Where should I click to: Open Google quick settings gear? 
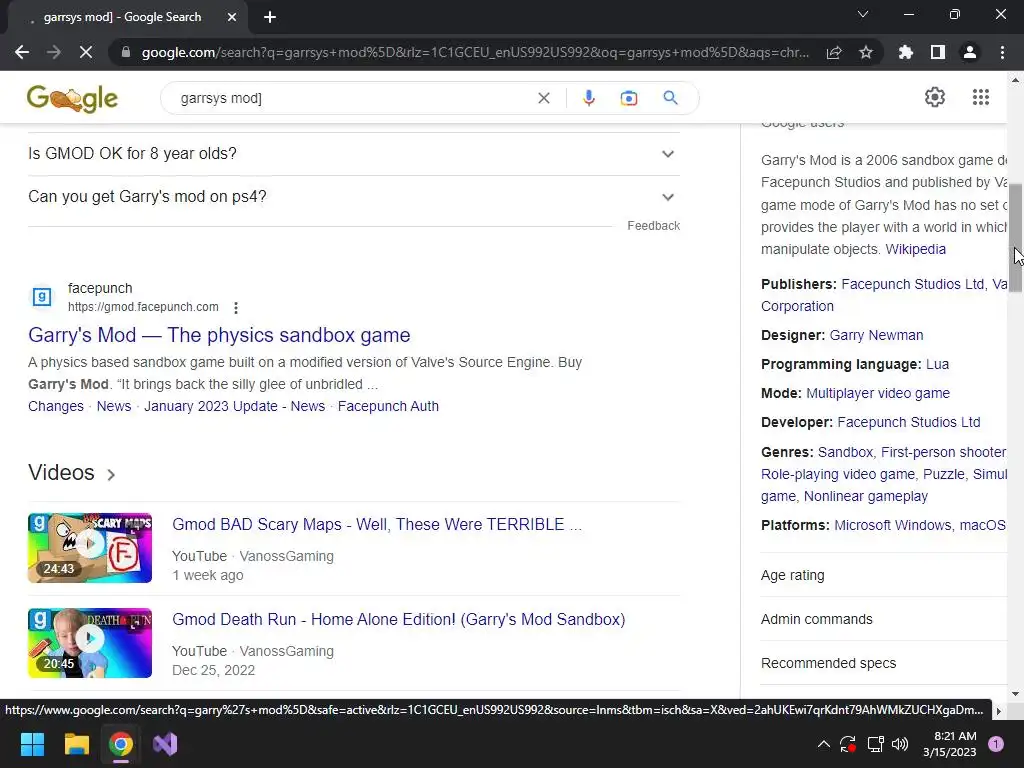[935, 97]
